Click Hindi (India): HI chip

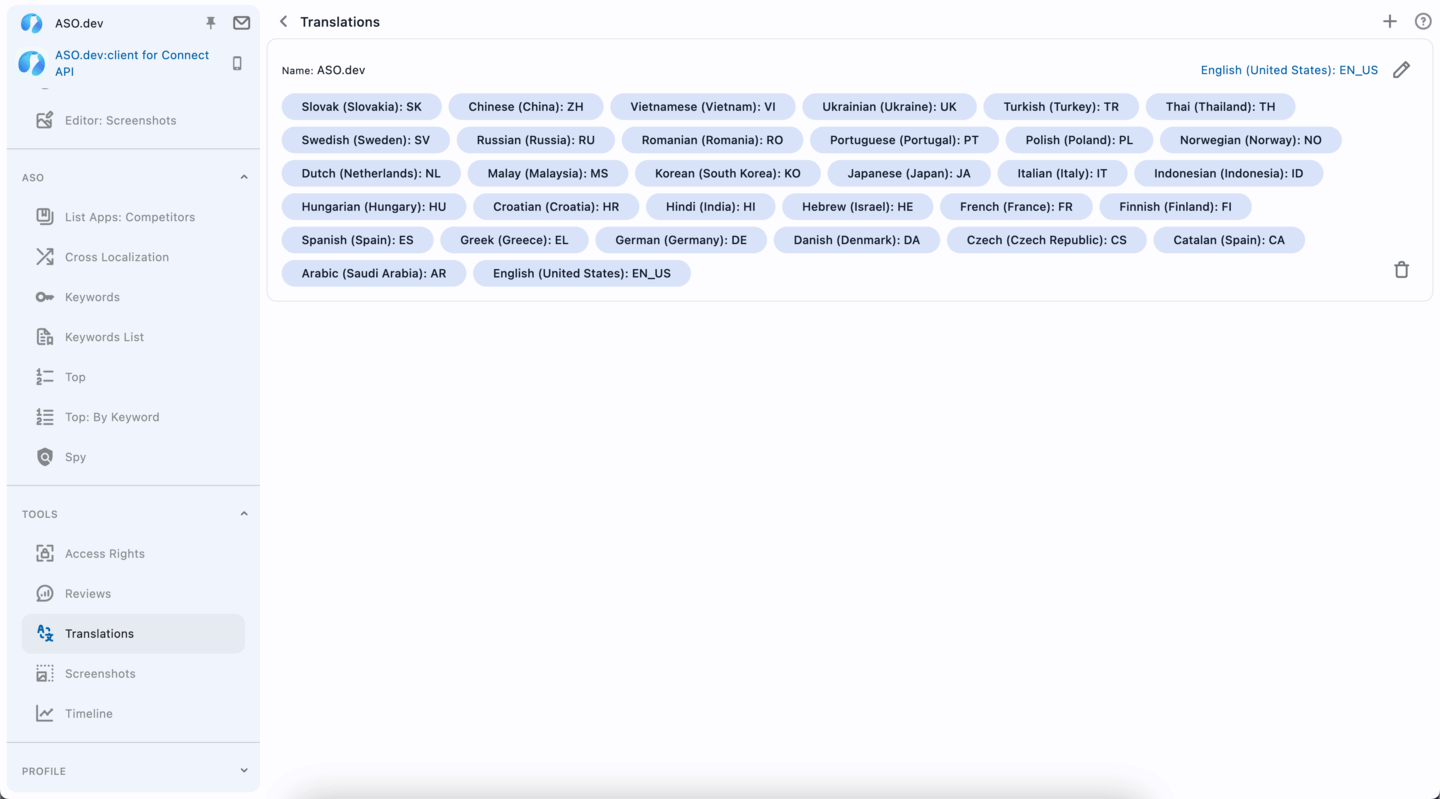tap(711, 207)
